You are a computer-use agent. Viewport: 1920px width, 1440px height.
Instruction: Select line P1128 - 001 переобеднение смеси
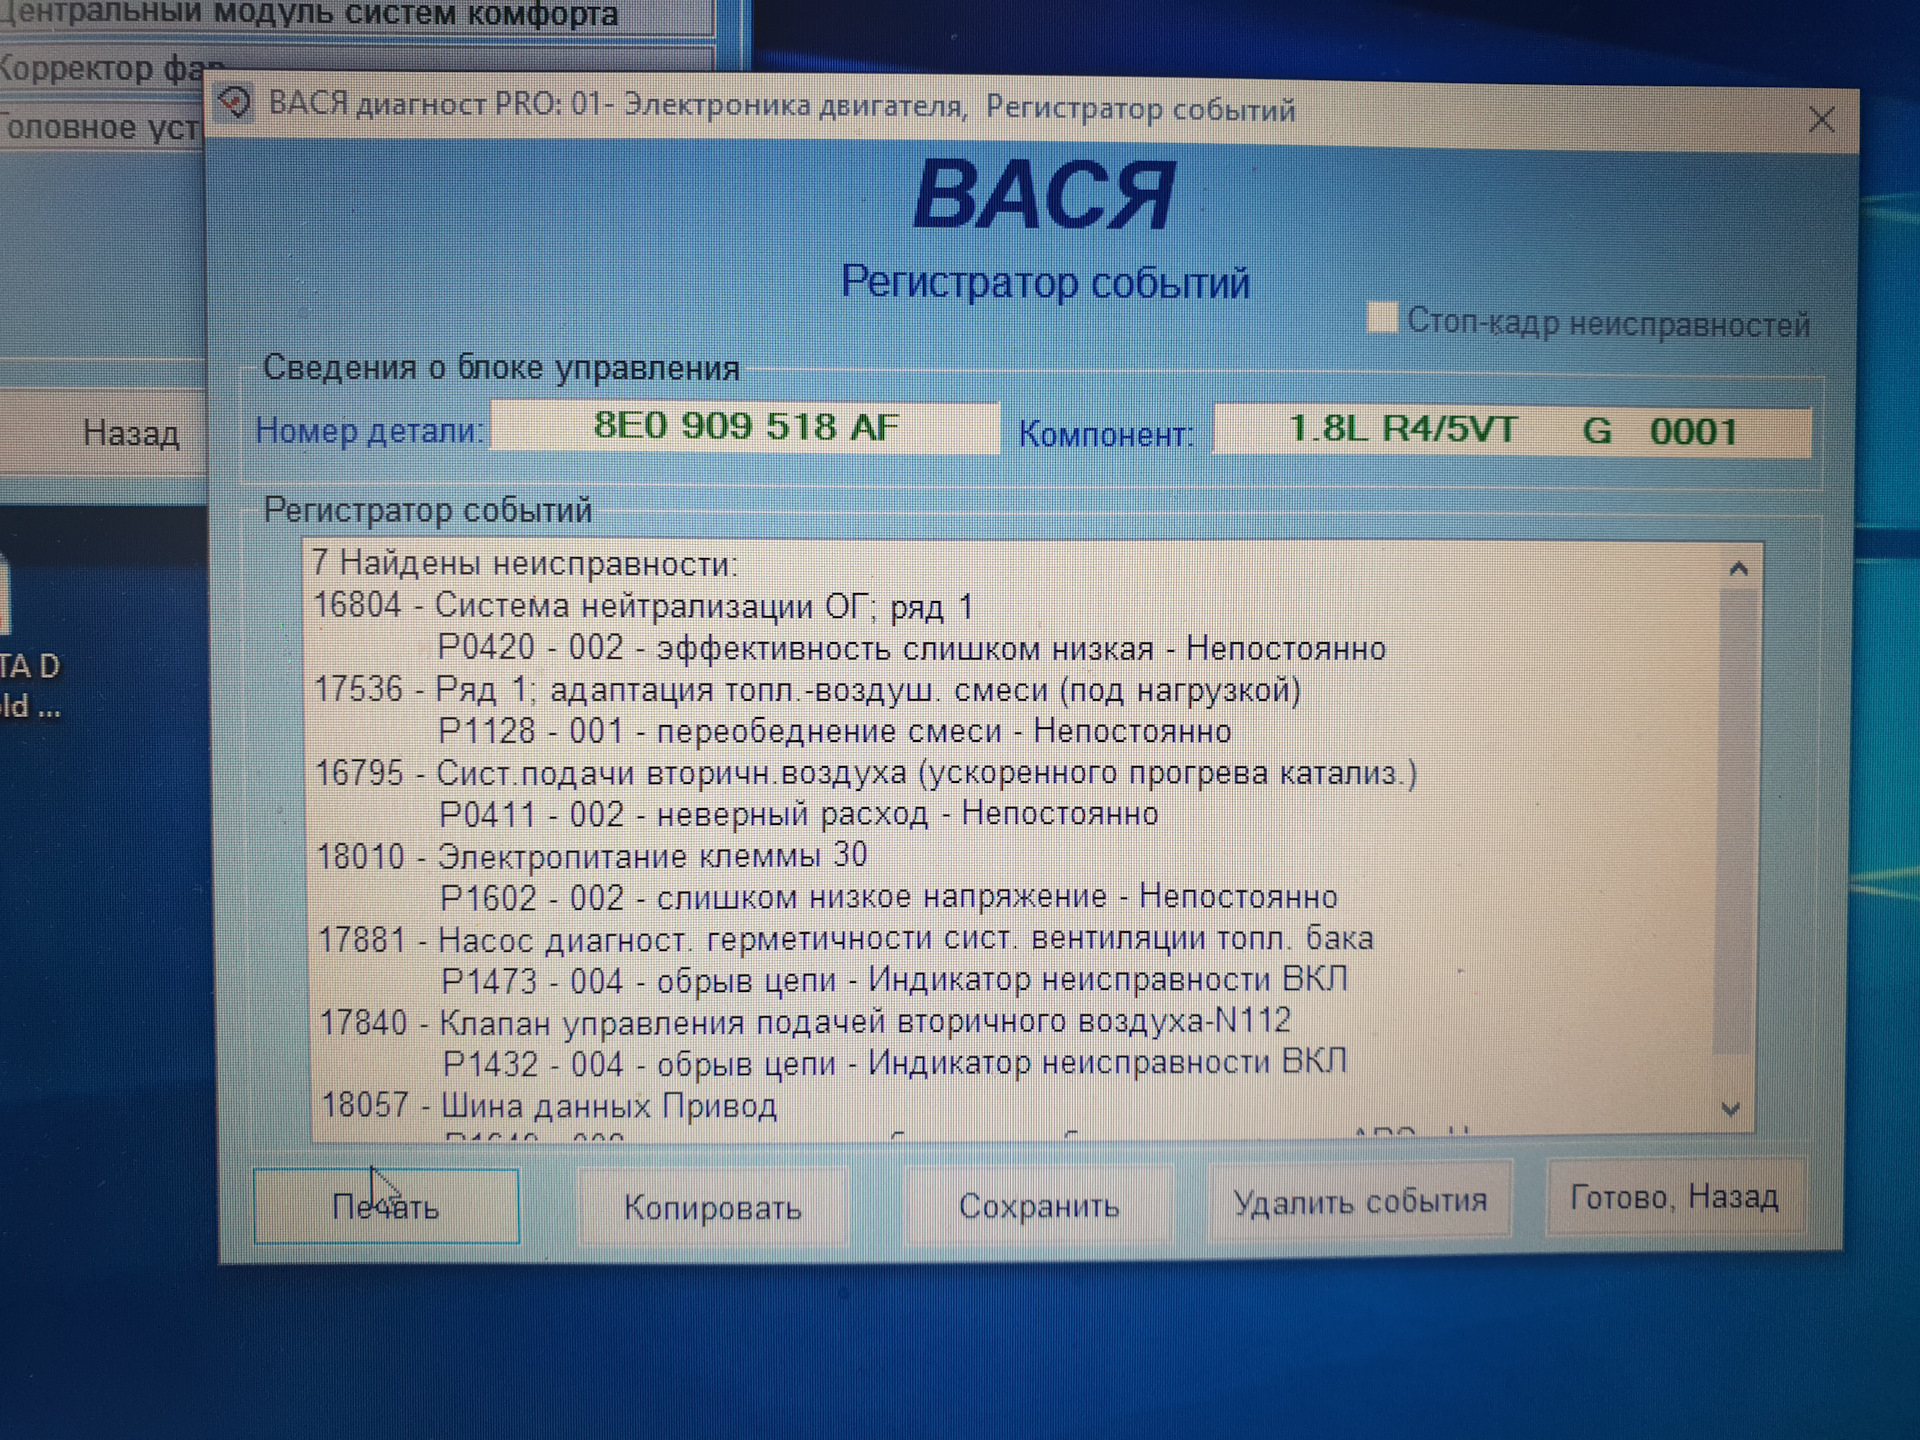[835, 731]
